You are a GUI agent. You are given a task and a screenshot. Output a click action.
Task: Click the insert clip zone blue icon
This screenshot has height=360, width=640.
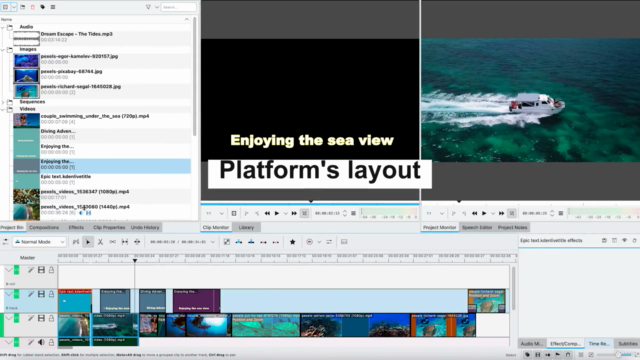pos(239,242)
